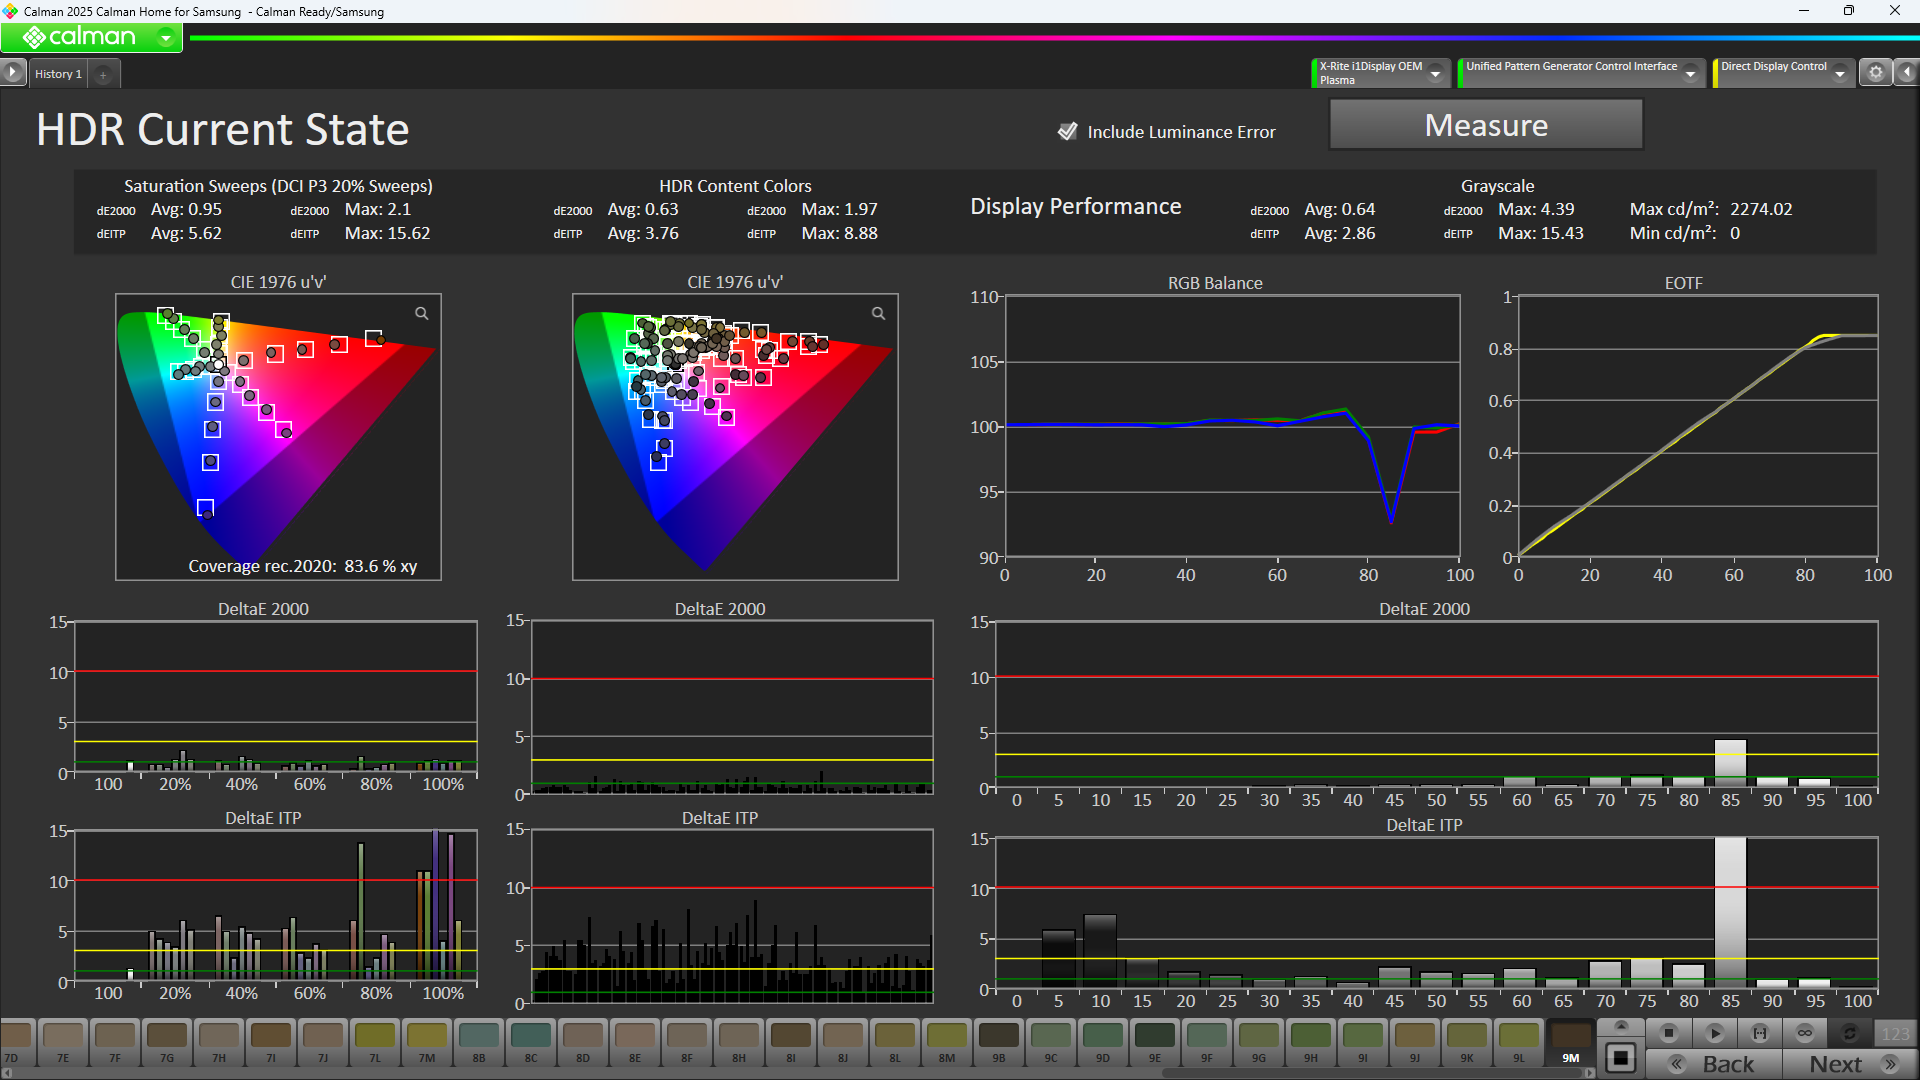Screen dimensions: 1920x1080
Task: Enable continuous infinity read mode
Action: pos(1805,1033)
